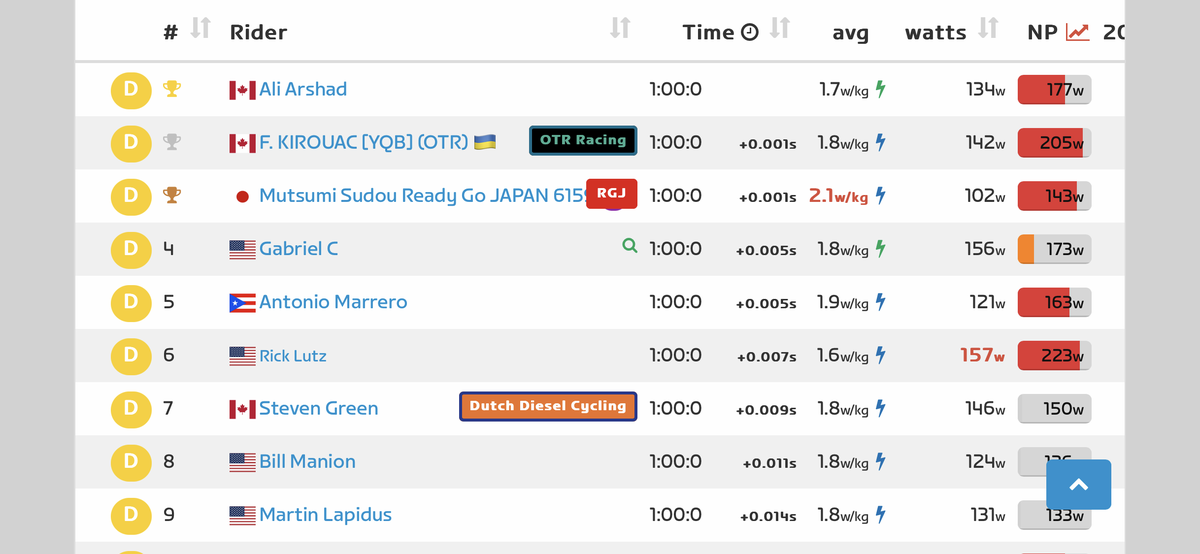The height and width of the screenshot is (554, 1200).
Task: Click the 177w NP bar for Ali Arshad
Action: tap(1054, 90)
